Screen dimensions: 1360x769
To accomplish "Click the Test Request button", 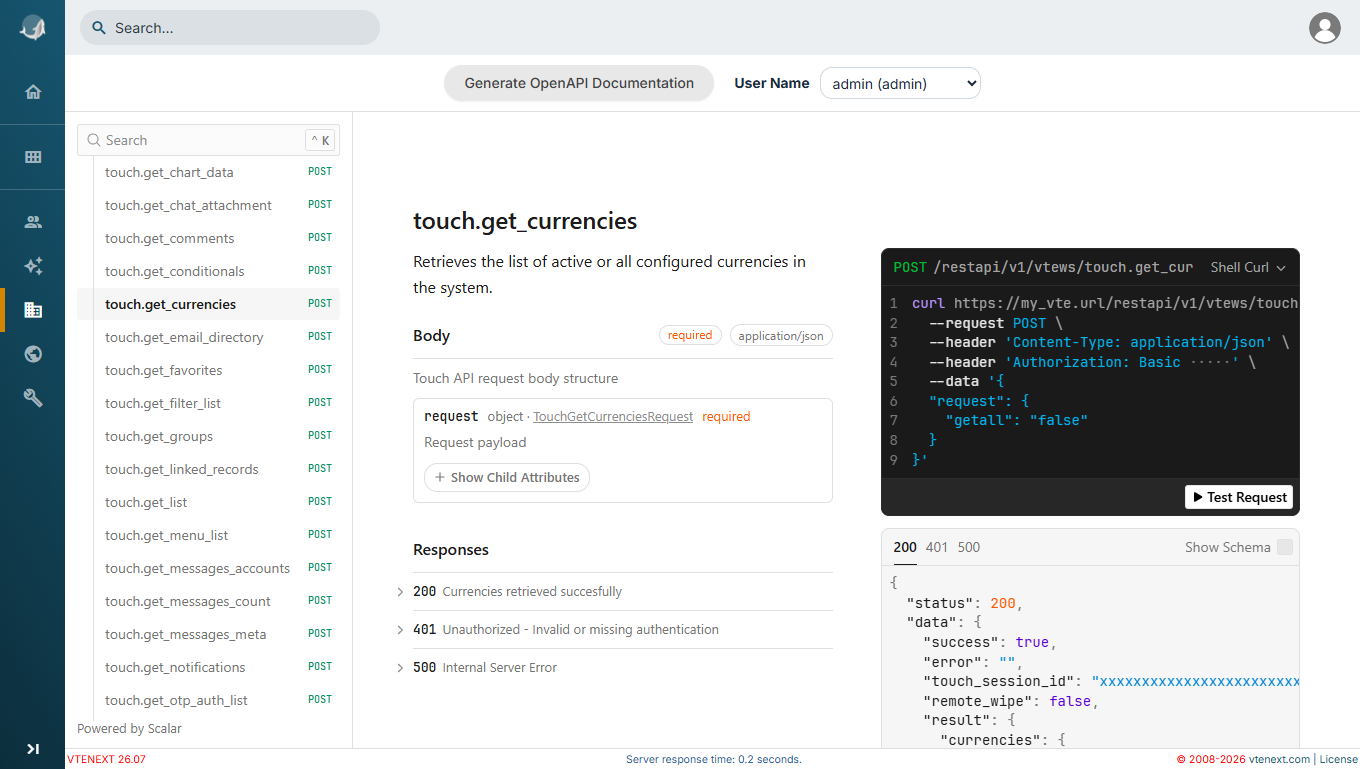I will 1239,497.
